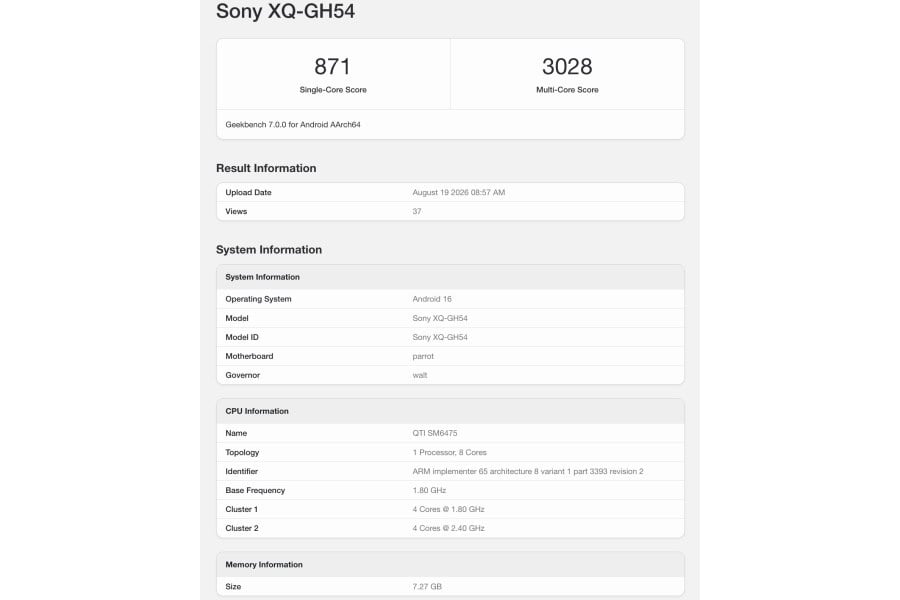Select the 1 Processor, 8 Cores value

tap(449, 452)
